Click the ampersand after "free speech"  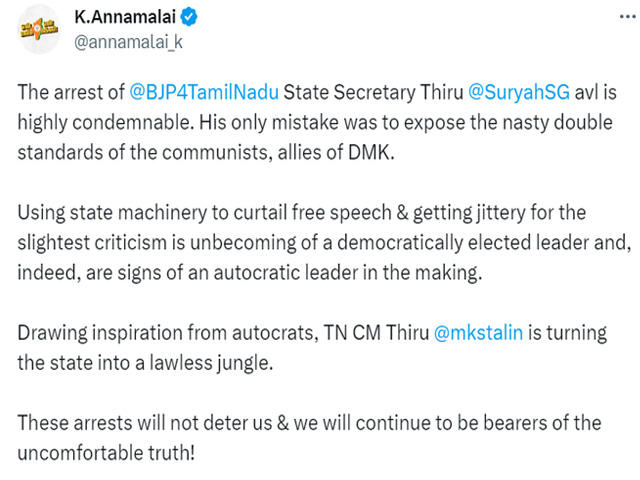coord(402,213)
